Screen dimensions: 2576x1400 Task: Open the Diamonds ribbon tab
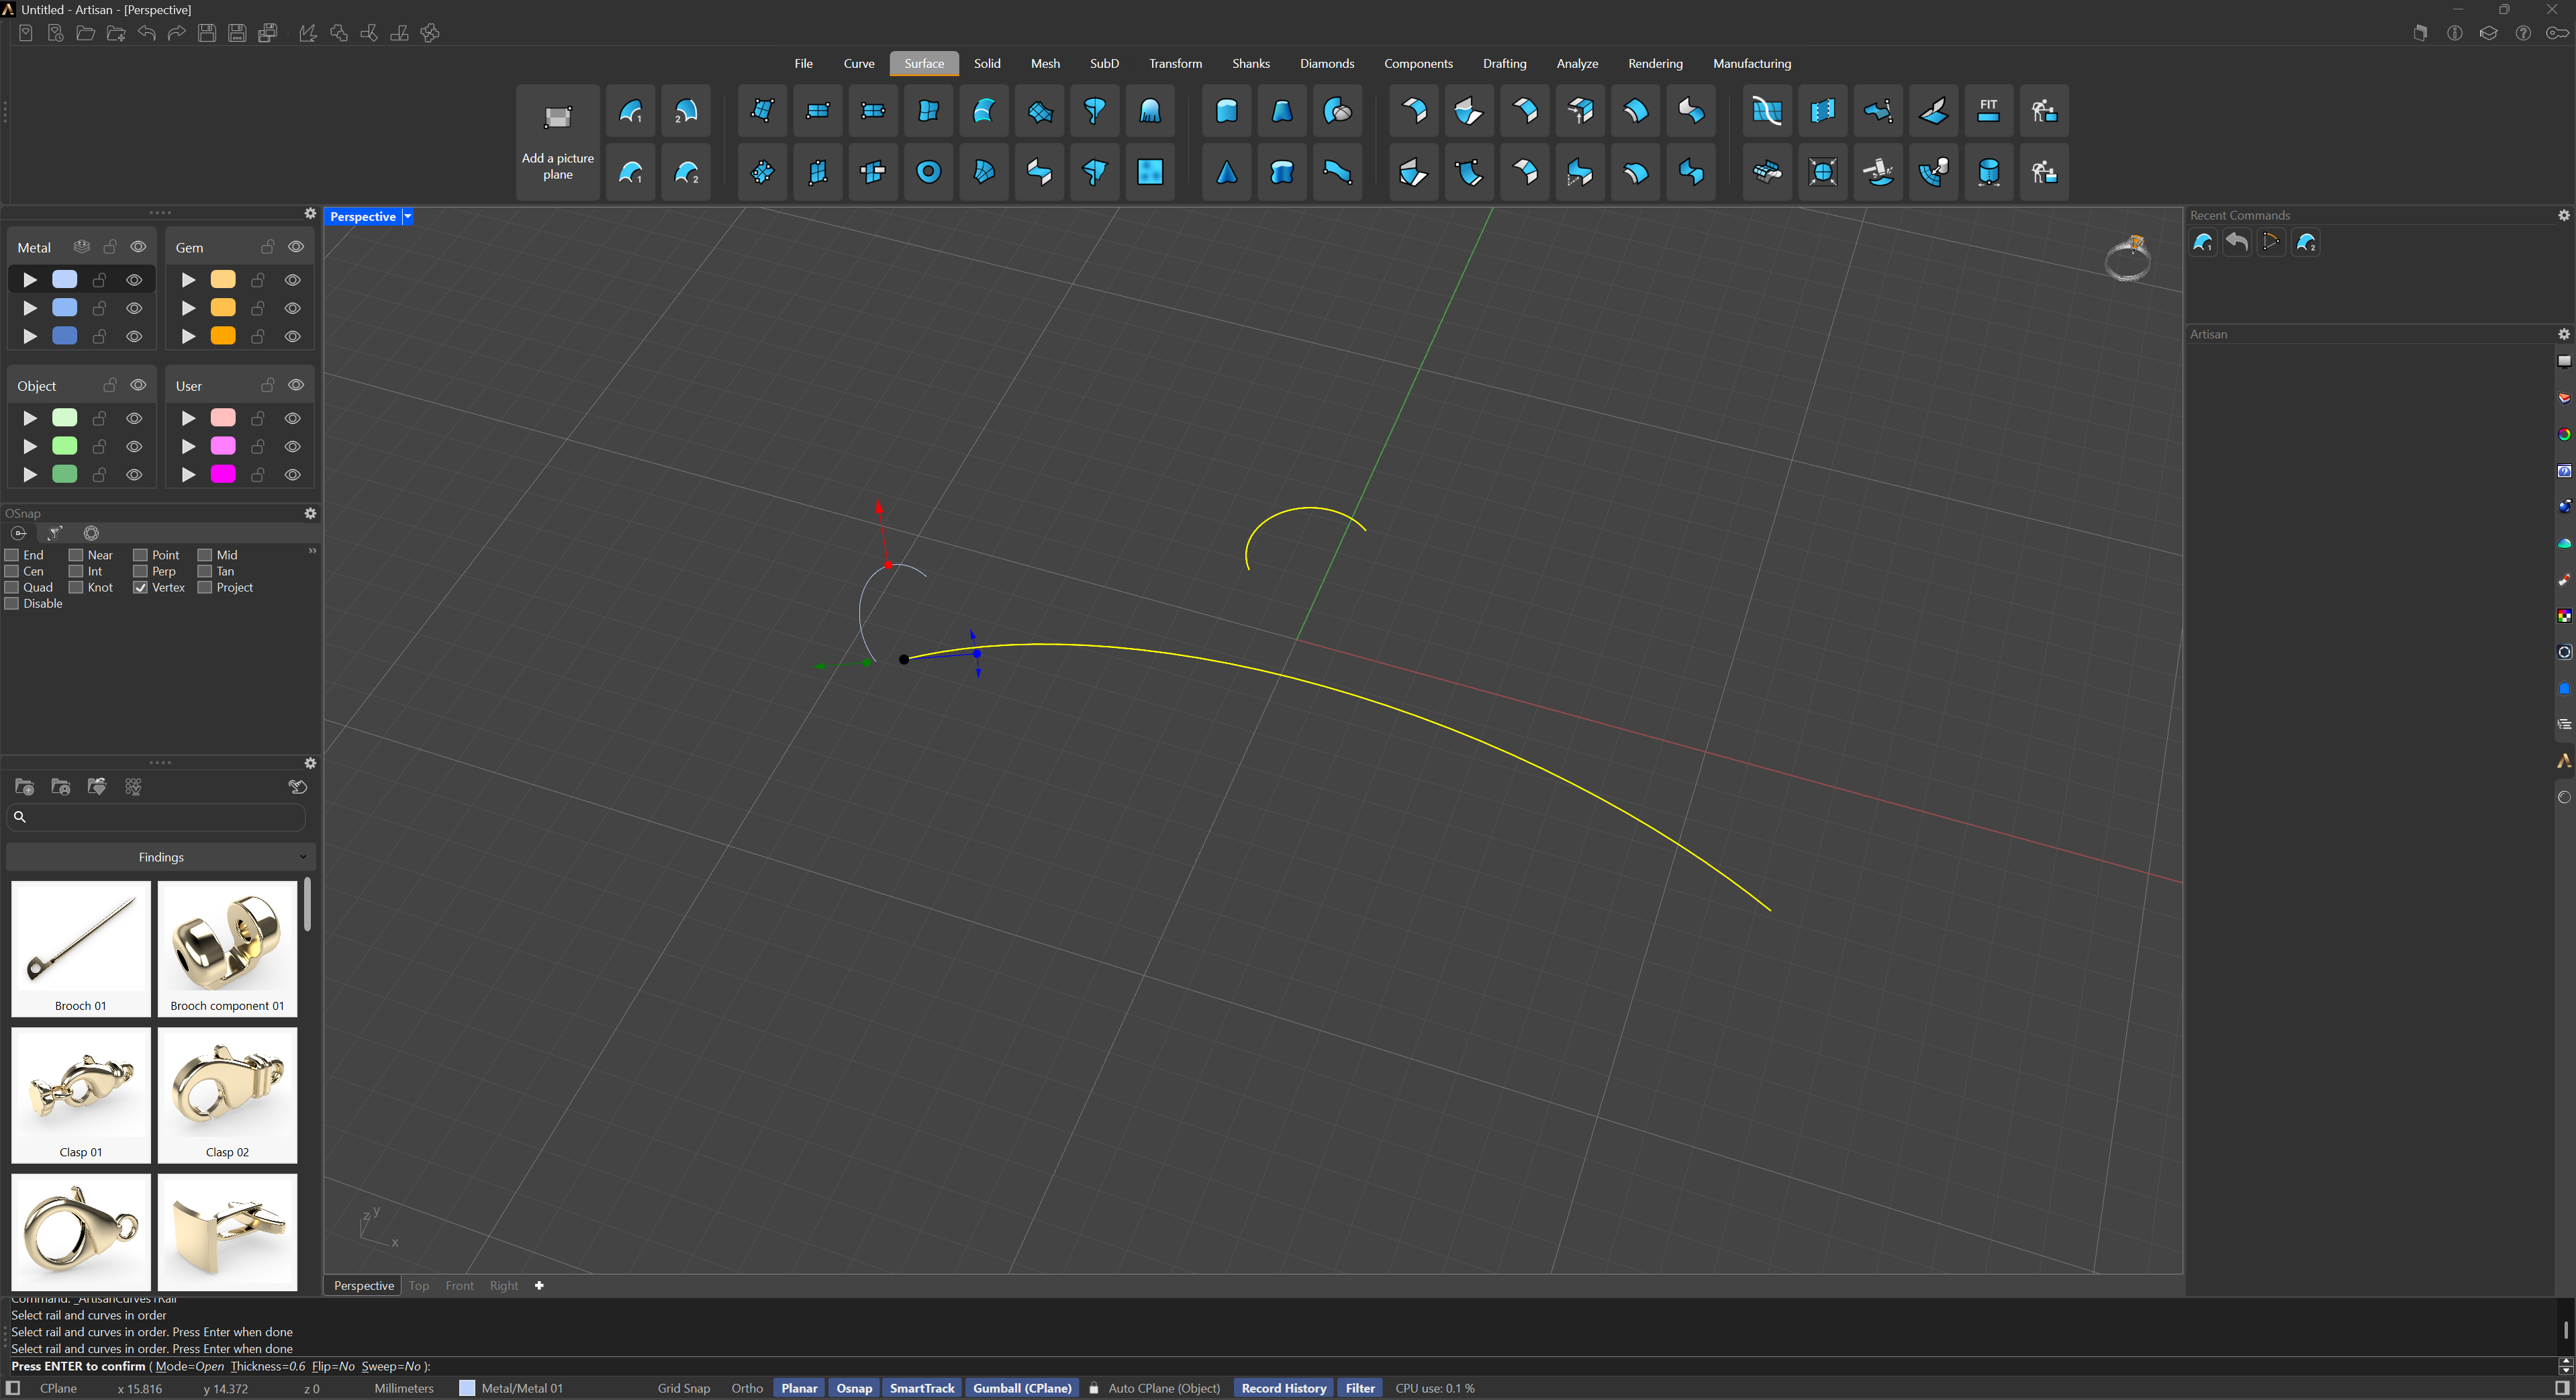coord(1326,63)
